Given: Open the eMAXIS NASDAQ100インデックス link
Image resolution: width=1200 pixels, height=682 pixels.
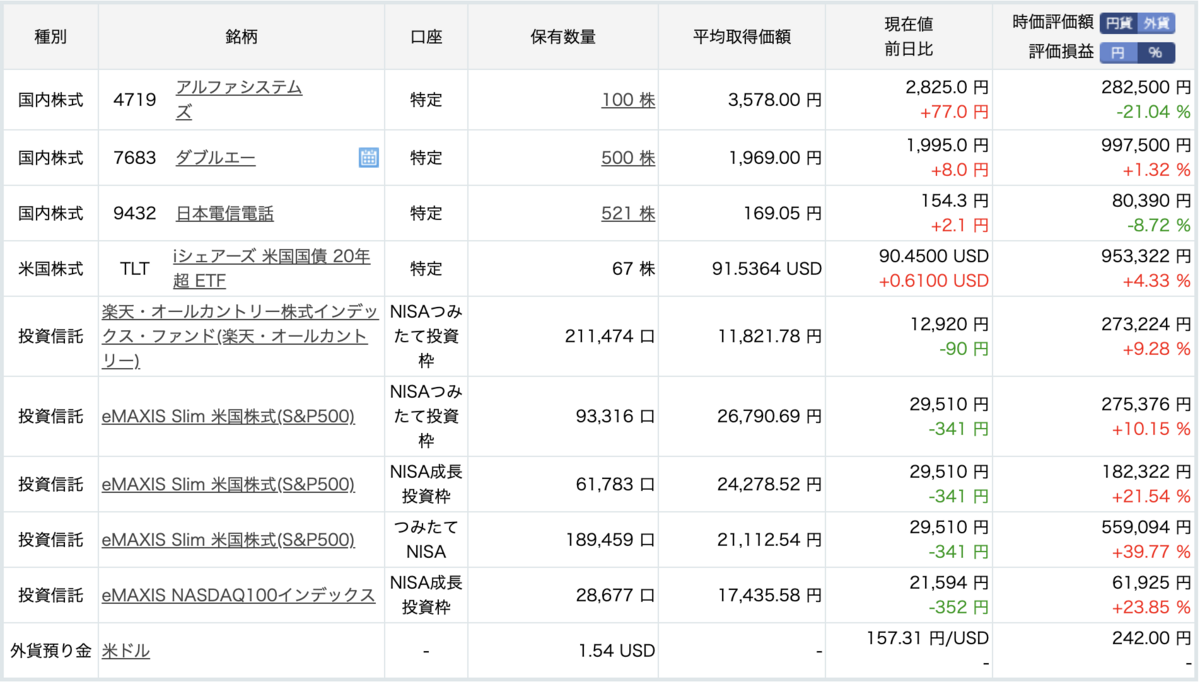Looking at the screenshot, I should pos(238,595).
